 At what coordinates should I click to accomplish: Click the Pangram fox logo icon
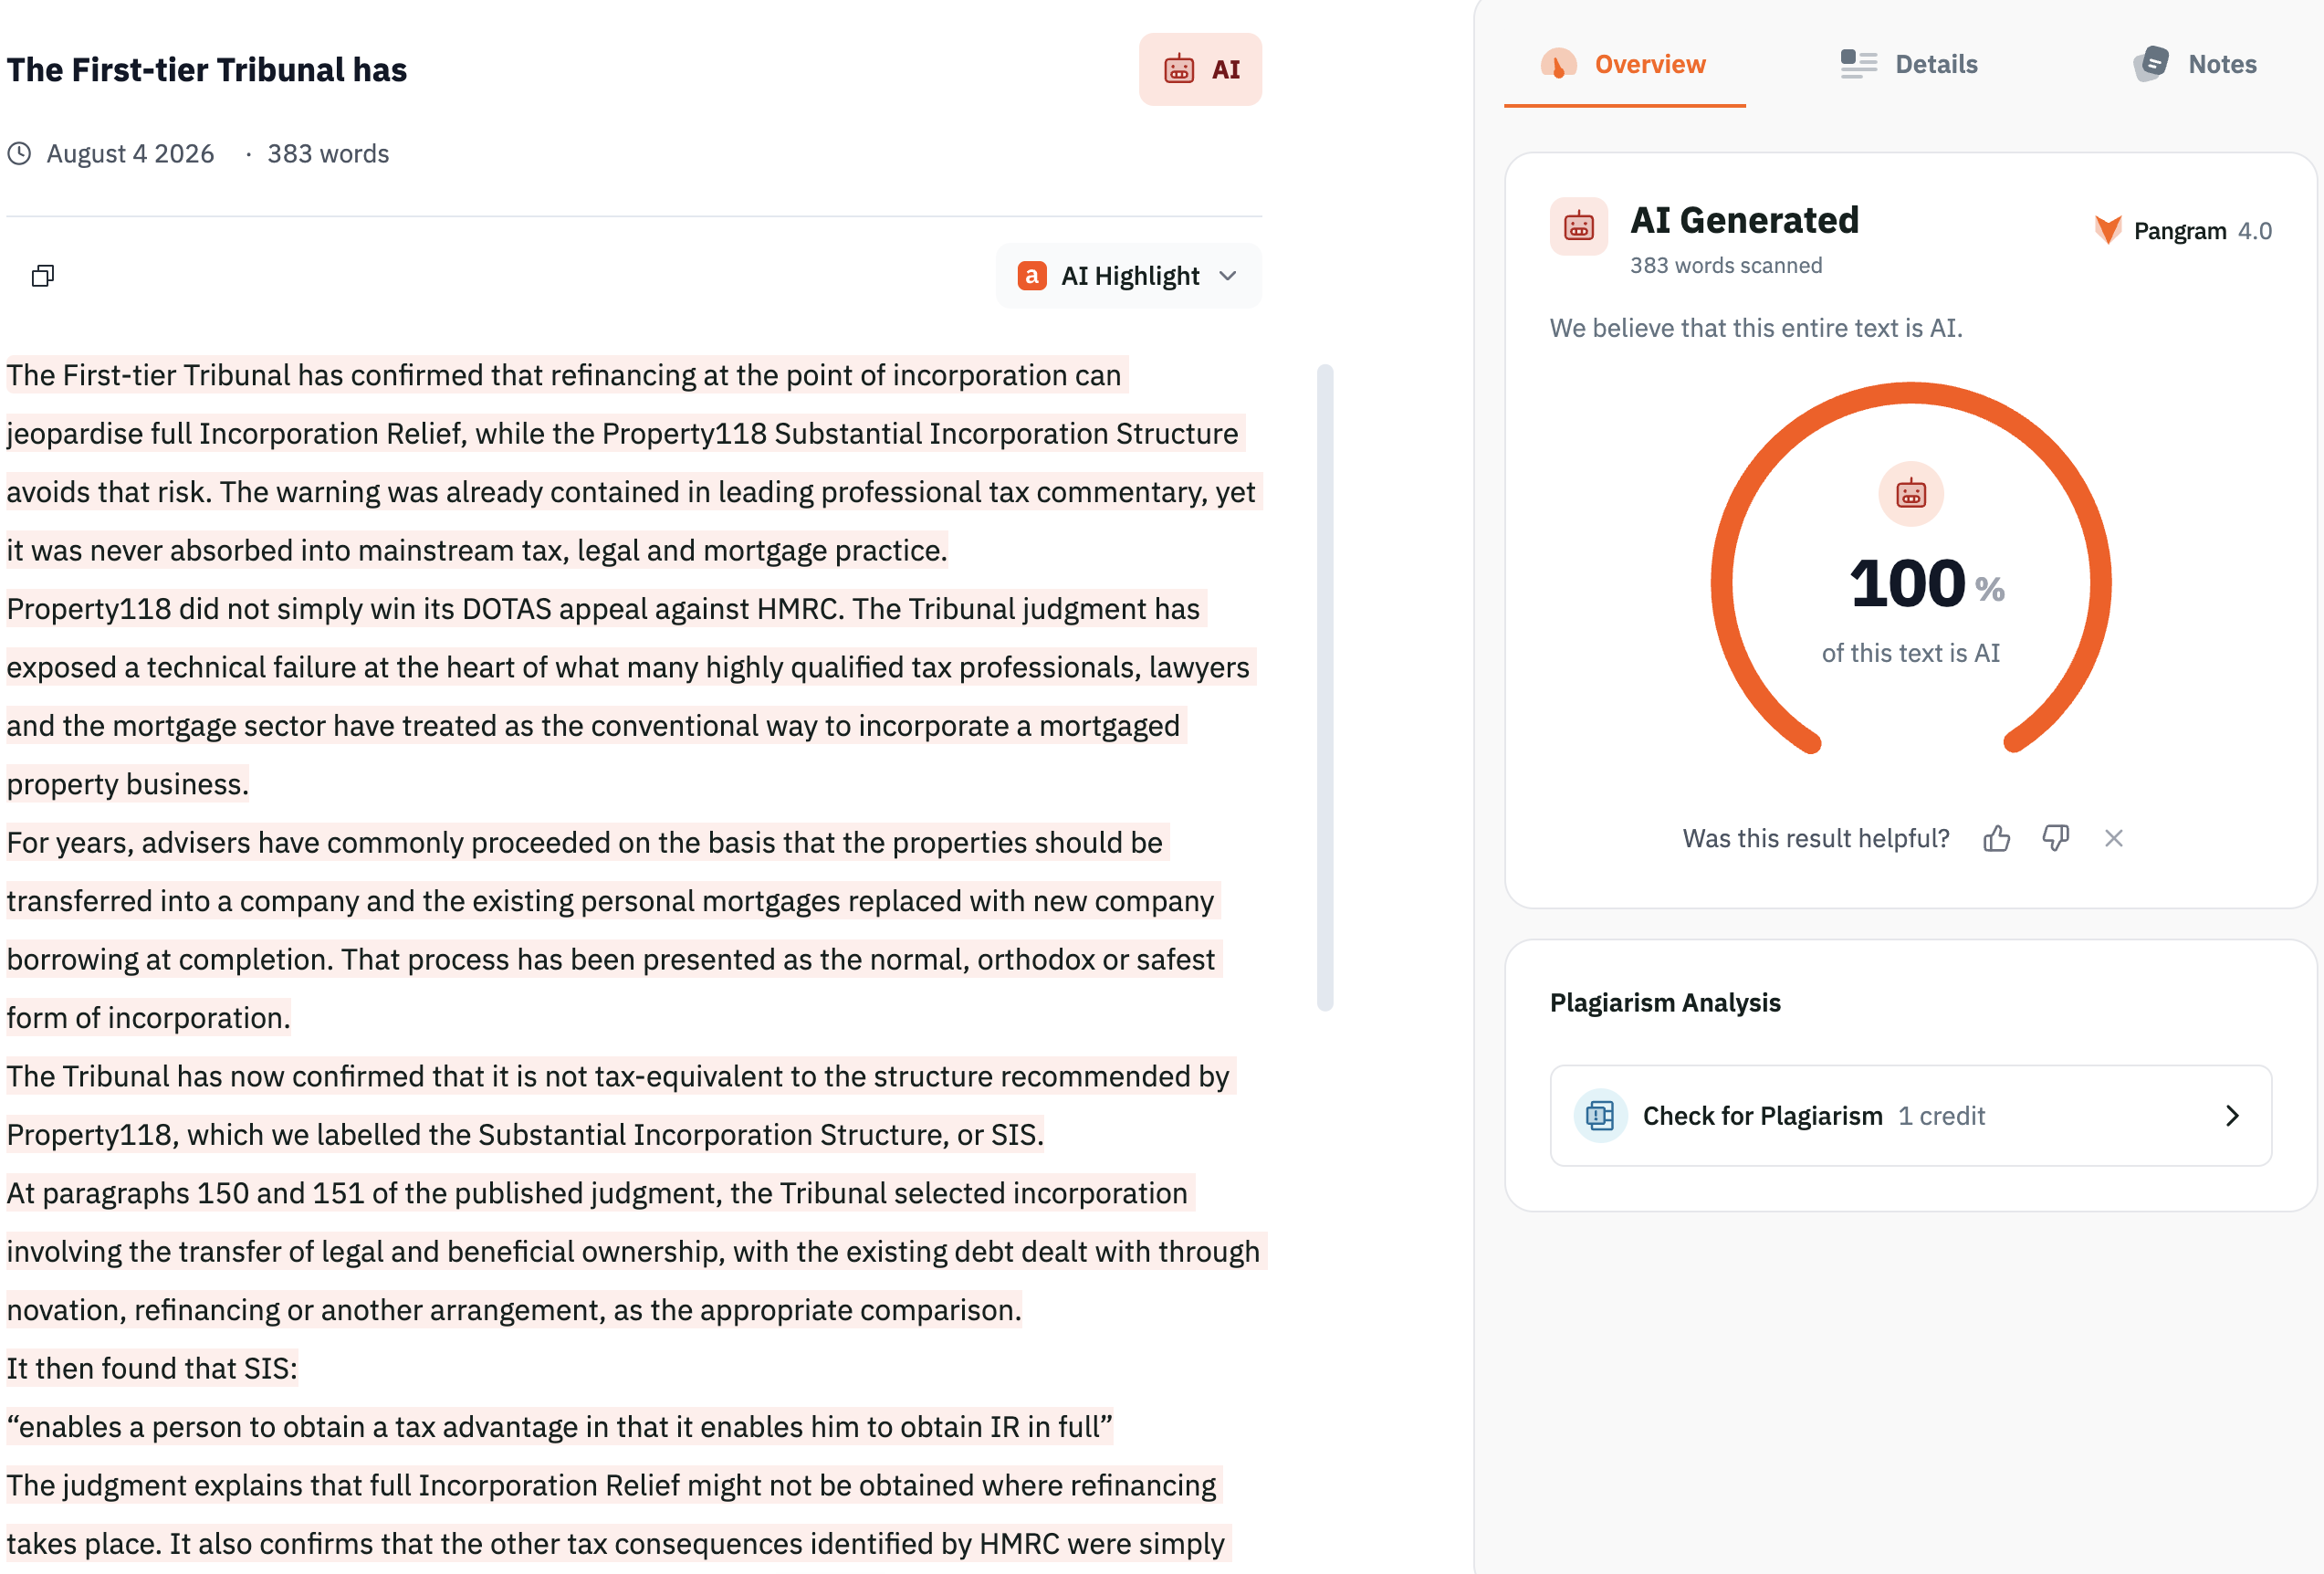tap(2108, 230)
